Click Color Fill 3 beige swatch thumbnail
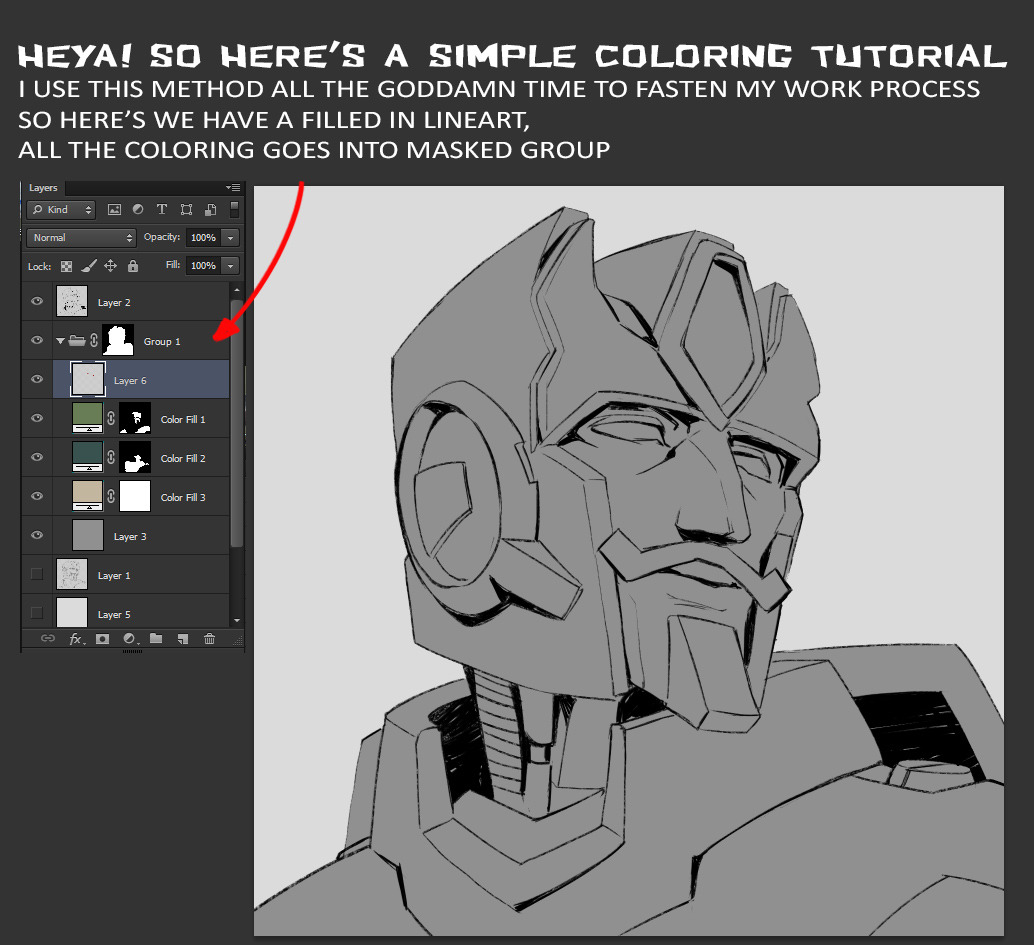This screenshot has width=1034, height=945. (87, 496)
